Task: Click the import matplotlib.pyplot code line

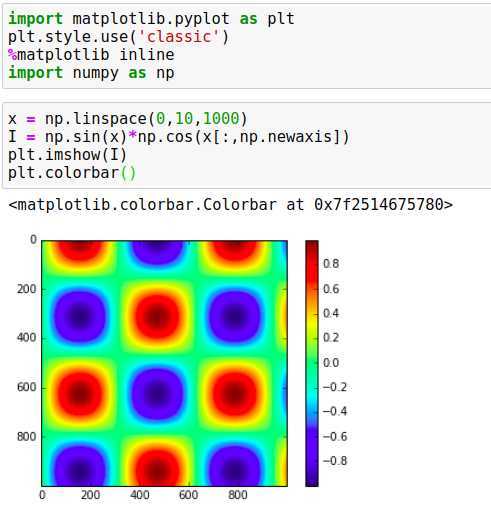Action: [x=151, y=19]
